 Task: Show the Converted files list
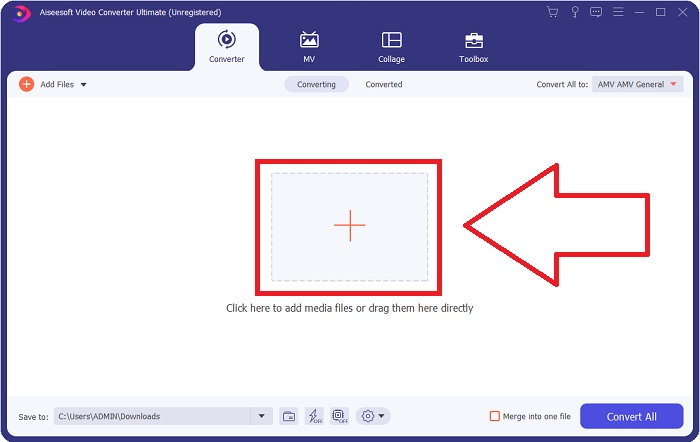click(x=383, y=85)
